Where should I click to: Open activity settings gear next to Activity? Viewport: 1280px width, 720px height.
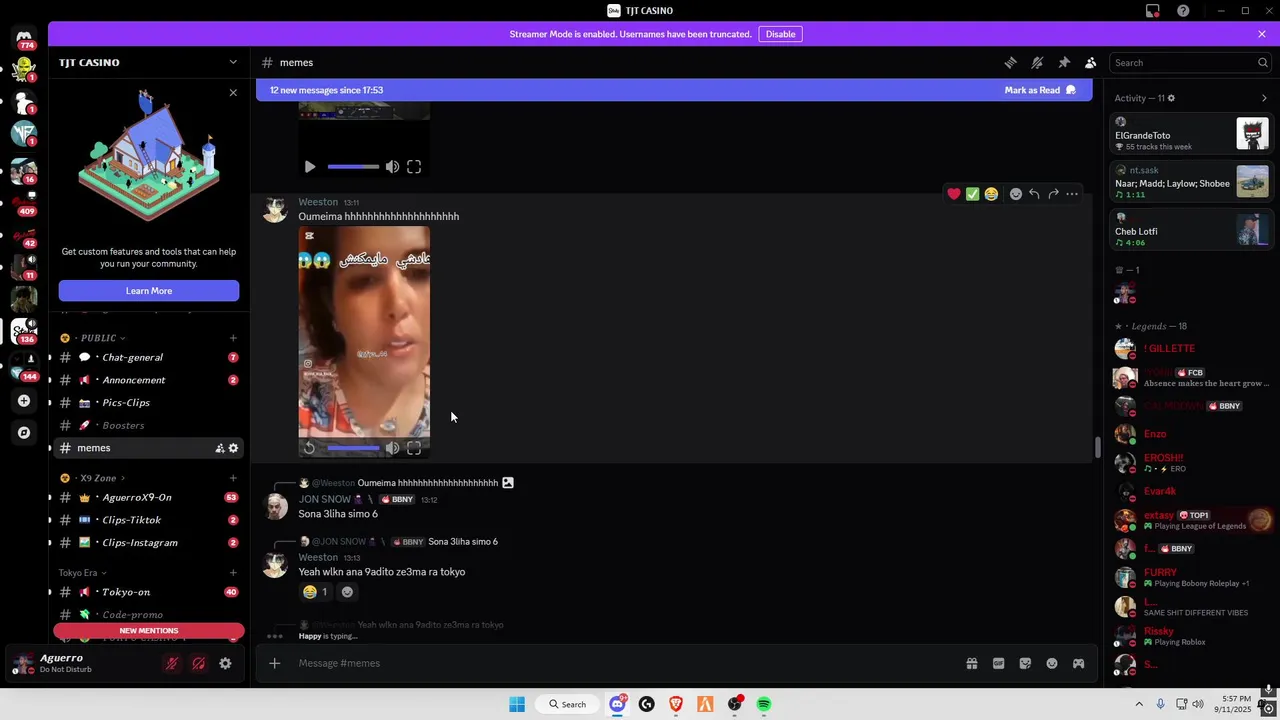pos(1171,98)
